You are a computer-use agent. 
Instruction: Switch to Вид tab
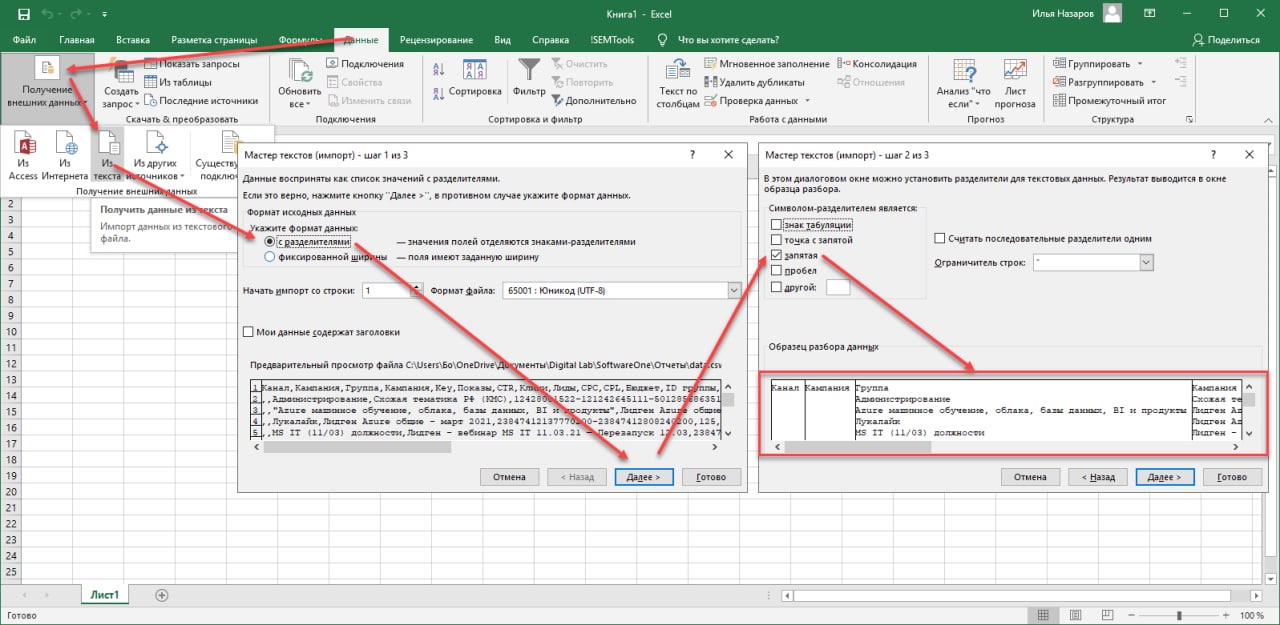[x=502, y=40]
